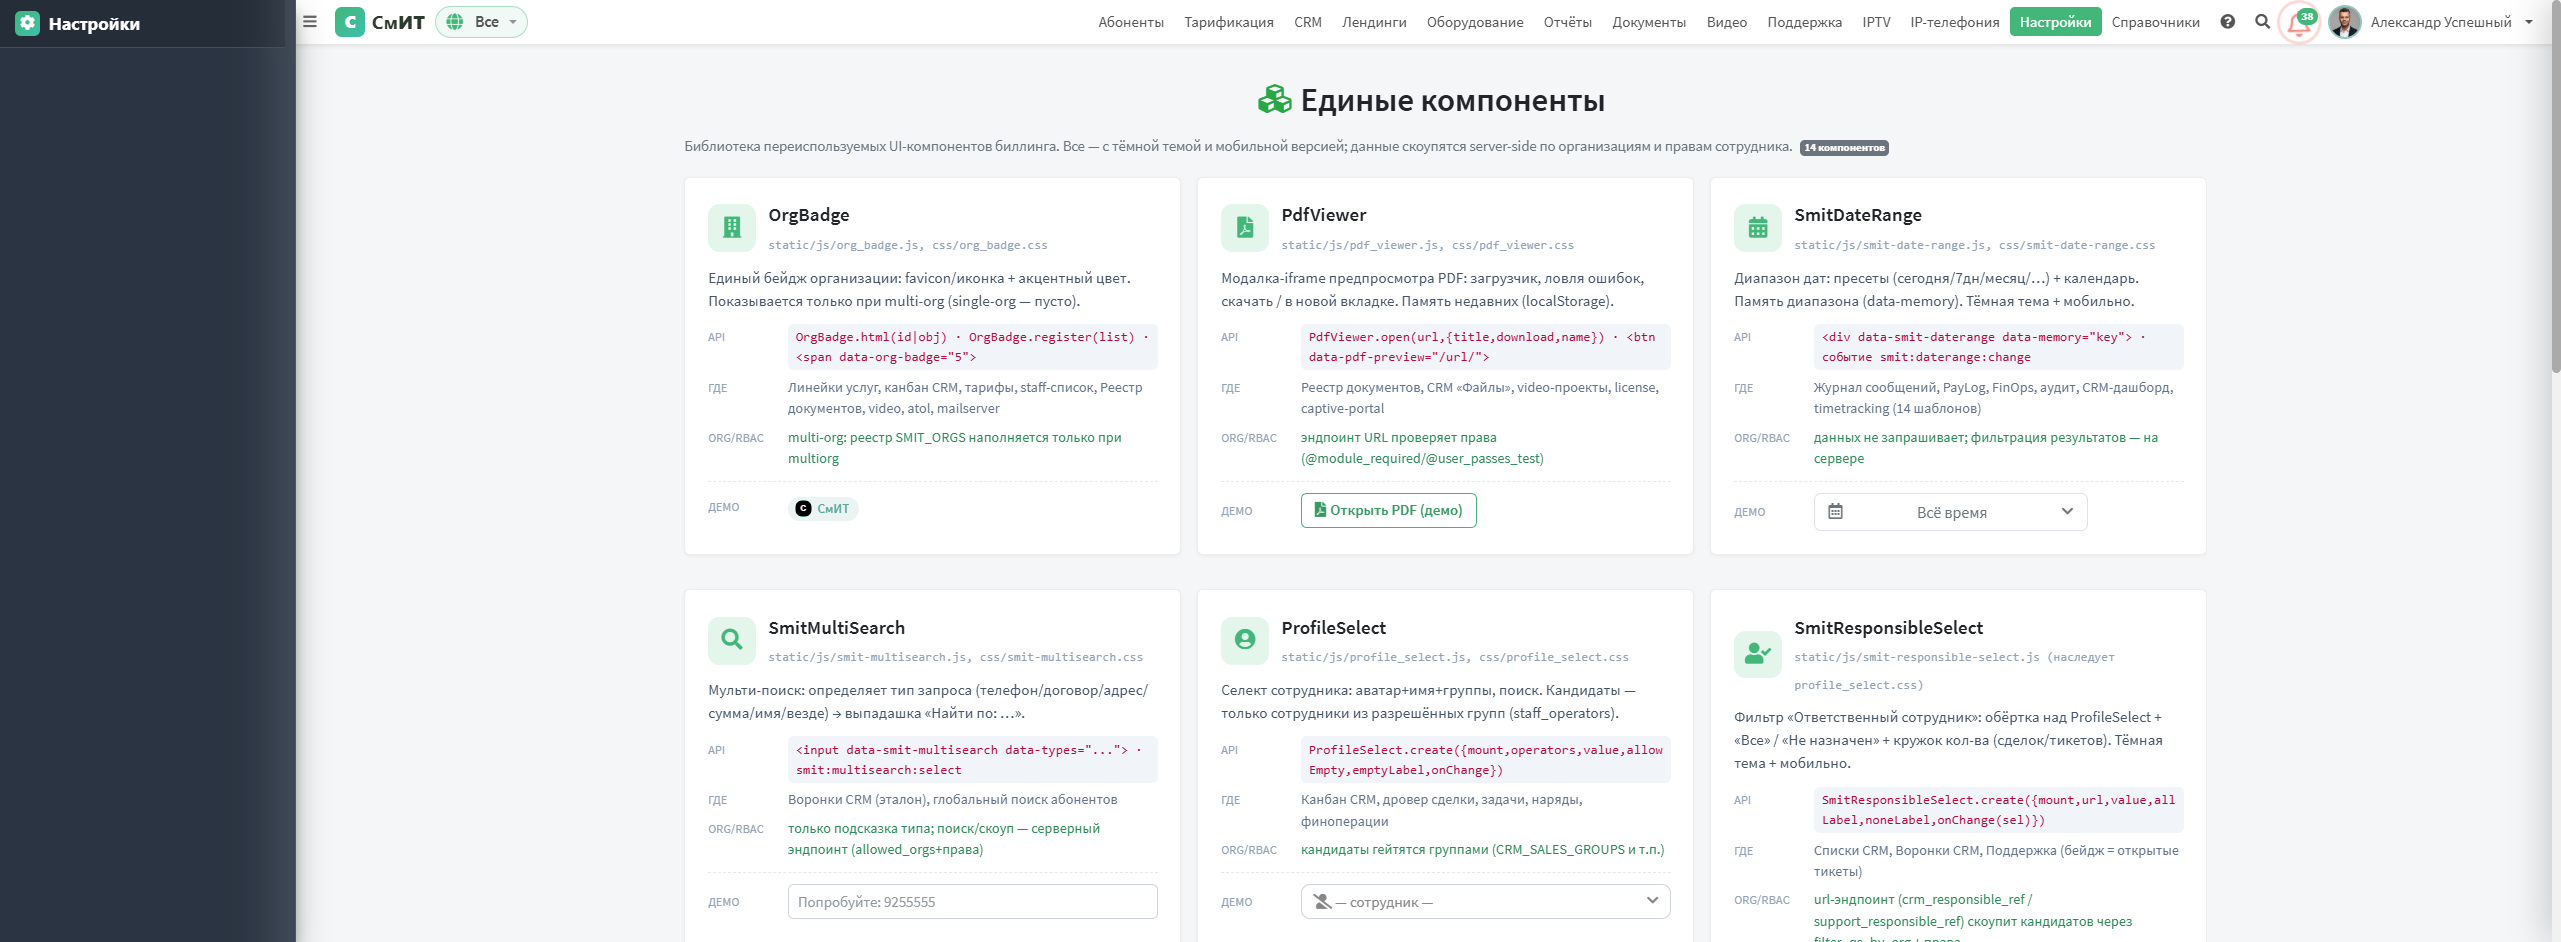
Task: Click the ProfileSelect user circle icon
Action: [x=1245, y=640]
